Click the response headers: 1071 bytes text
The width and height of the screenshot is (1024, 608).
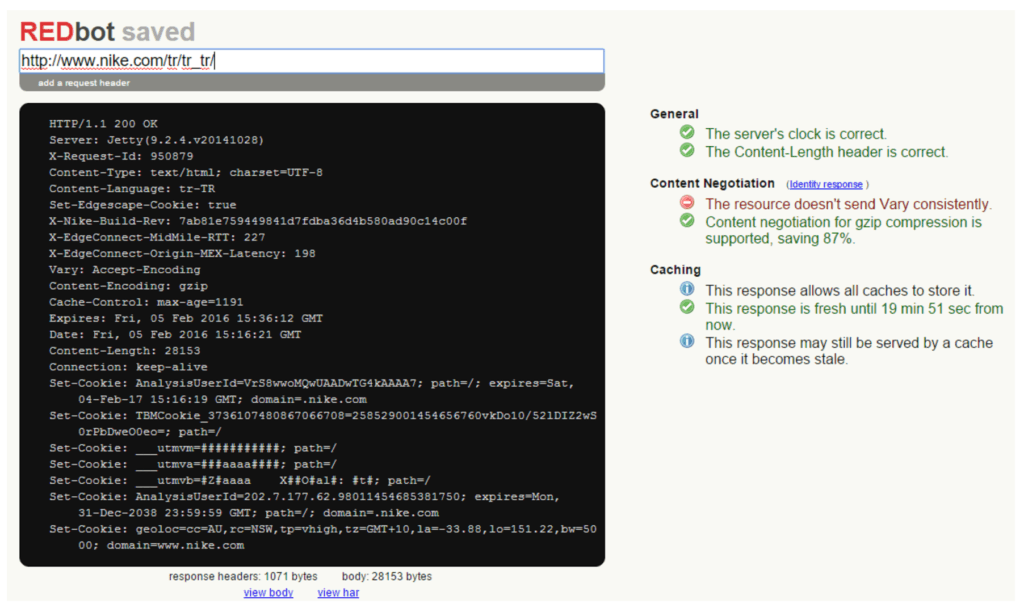[243, 577]
